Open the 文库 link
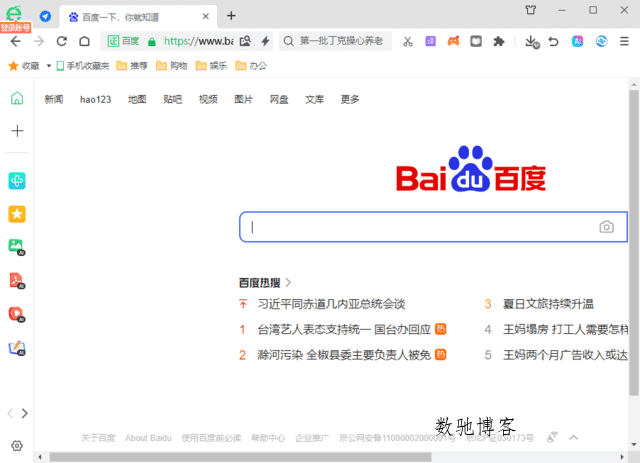 pyautogui.click(x=314, y=99)
